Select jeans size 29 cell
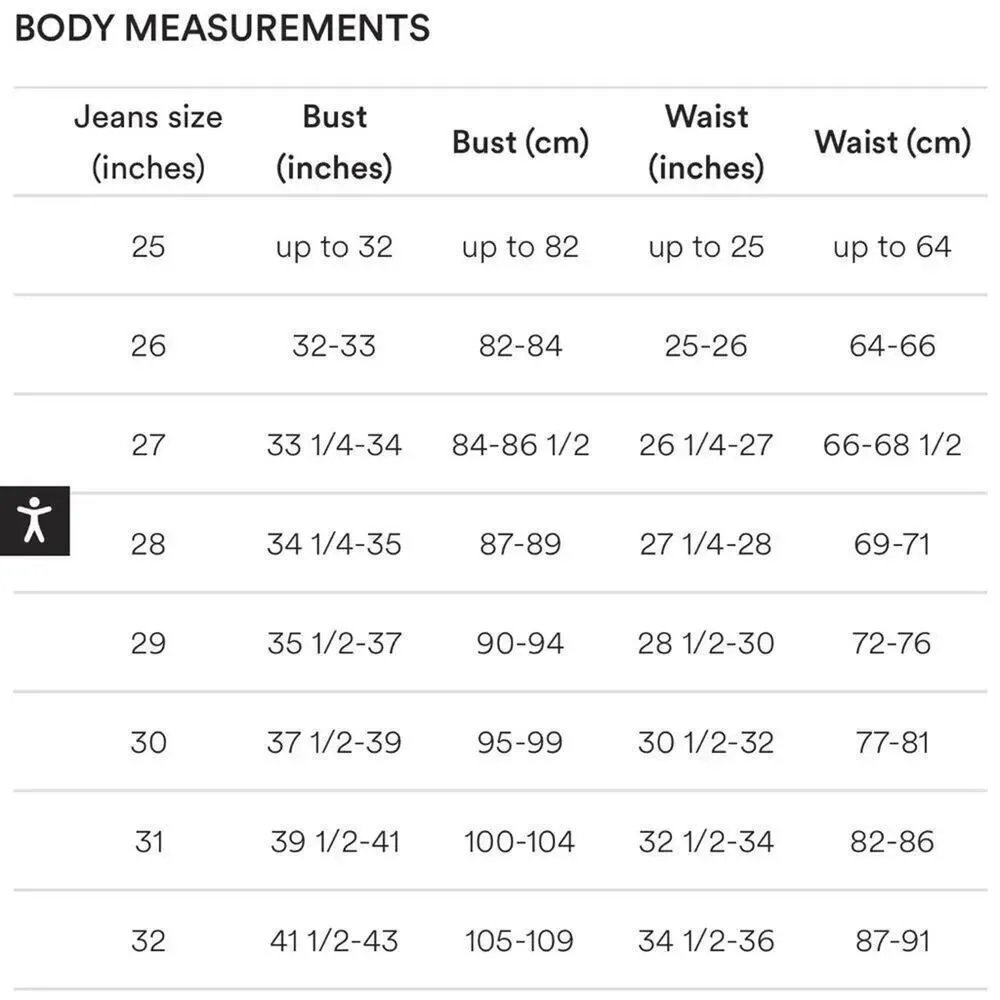This screenshot has width=1000, height=1000. [148, 643]
